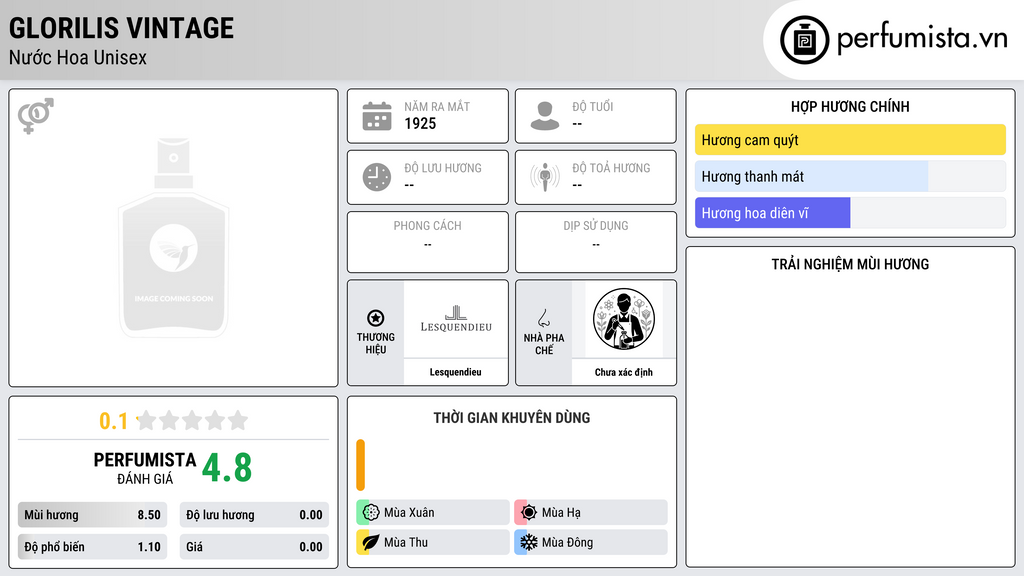Image resolution: width=1024 pixels, height=576 pixels.
Task: Click the orange recommended-time bar
Action: click(x=360, y=465)
